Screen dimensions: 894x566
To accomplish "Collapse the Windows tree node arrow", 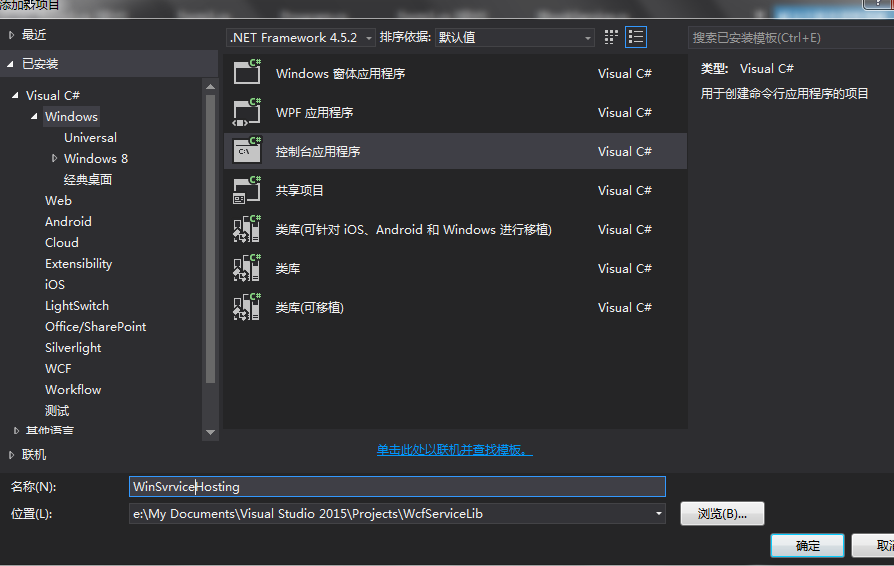I will 34,116.
